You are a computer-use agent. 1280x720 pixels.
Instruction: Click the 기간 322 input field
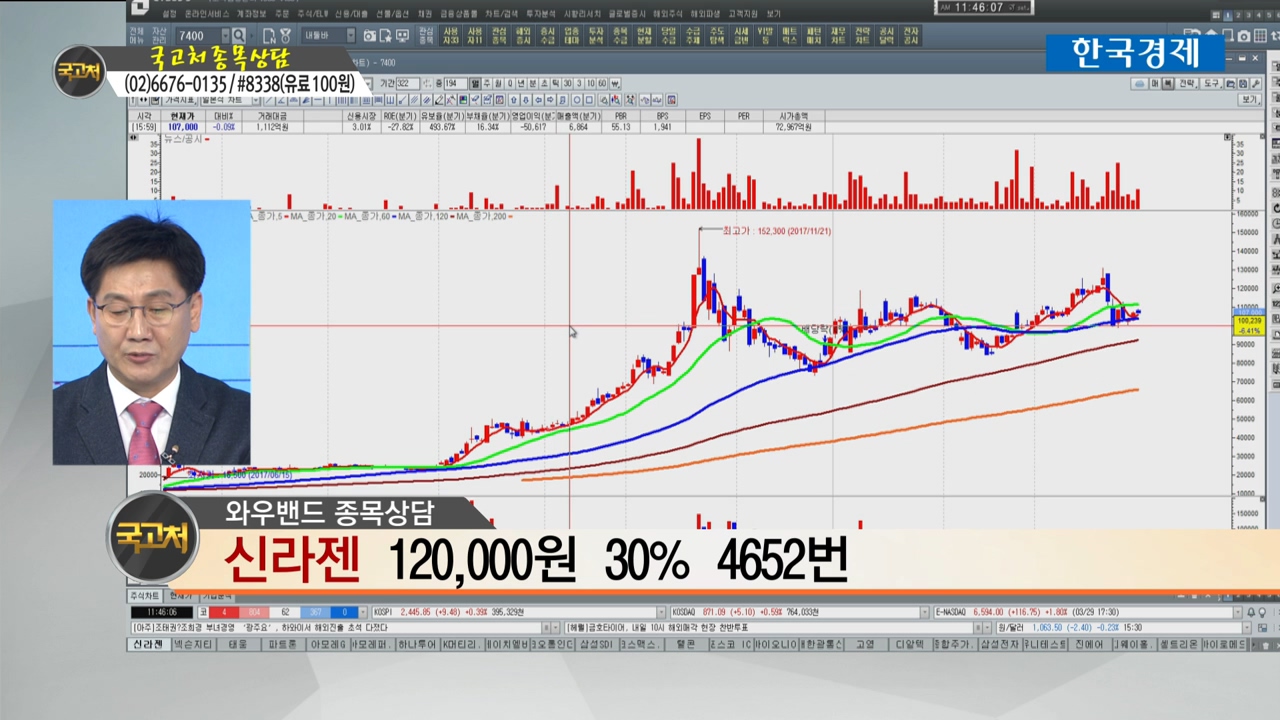407,84
